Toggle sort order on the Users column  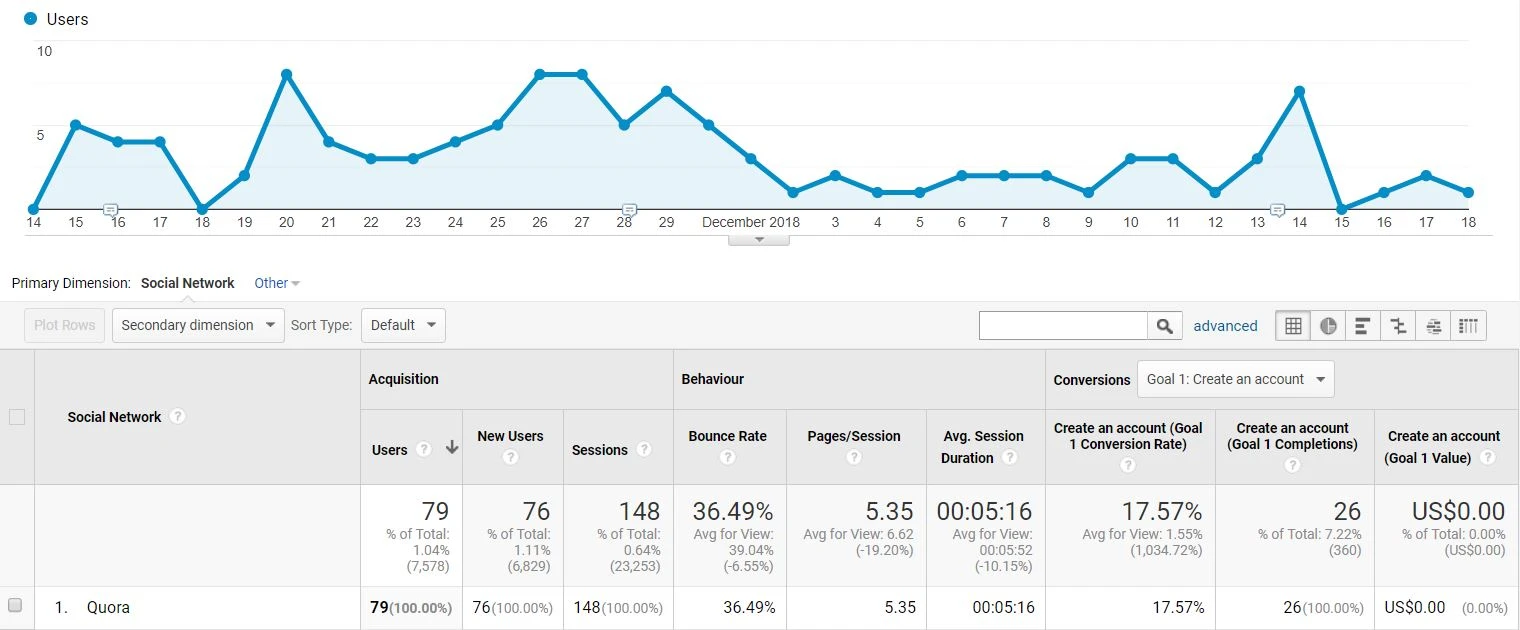451,449
